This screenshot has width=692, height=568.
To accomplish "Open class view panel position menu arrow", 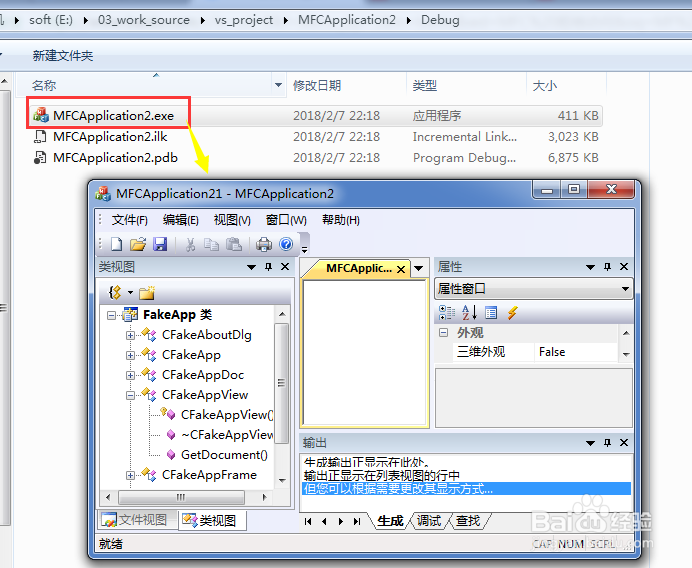I will point(252,267).
